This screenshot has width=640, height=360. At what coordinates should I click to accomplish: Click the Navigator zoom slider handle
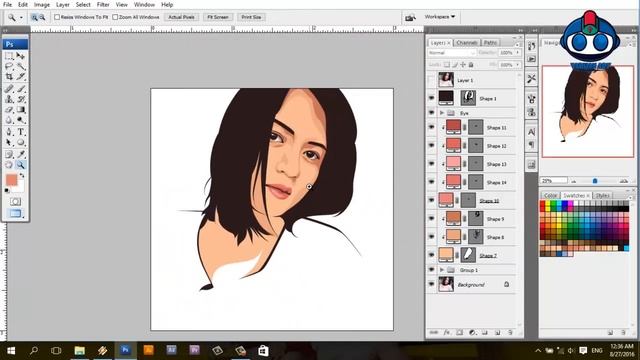pyautogui.click(x=595, y=180)
